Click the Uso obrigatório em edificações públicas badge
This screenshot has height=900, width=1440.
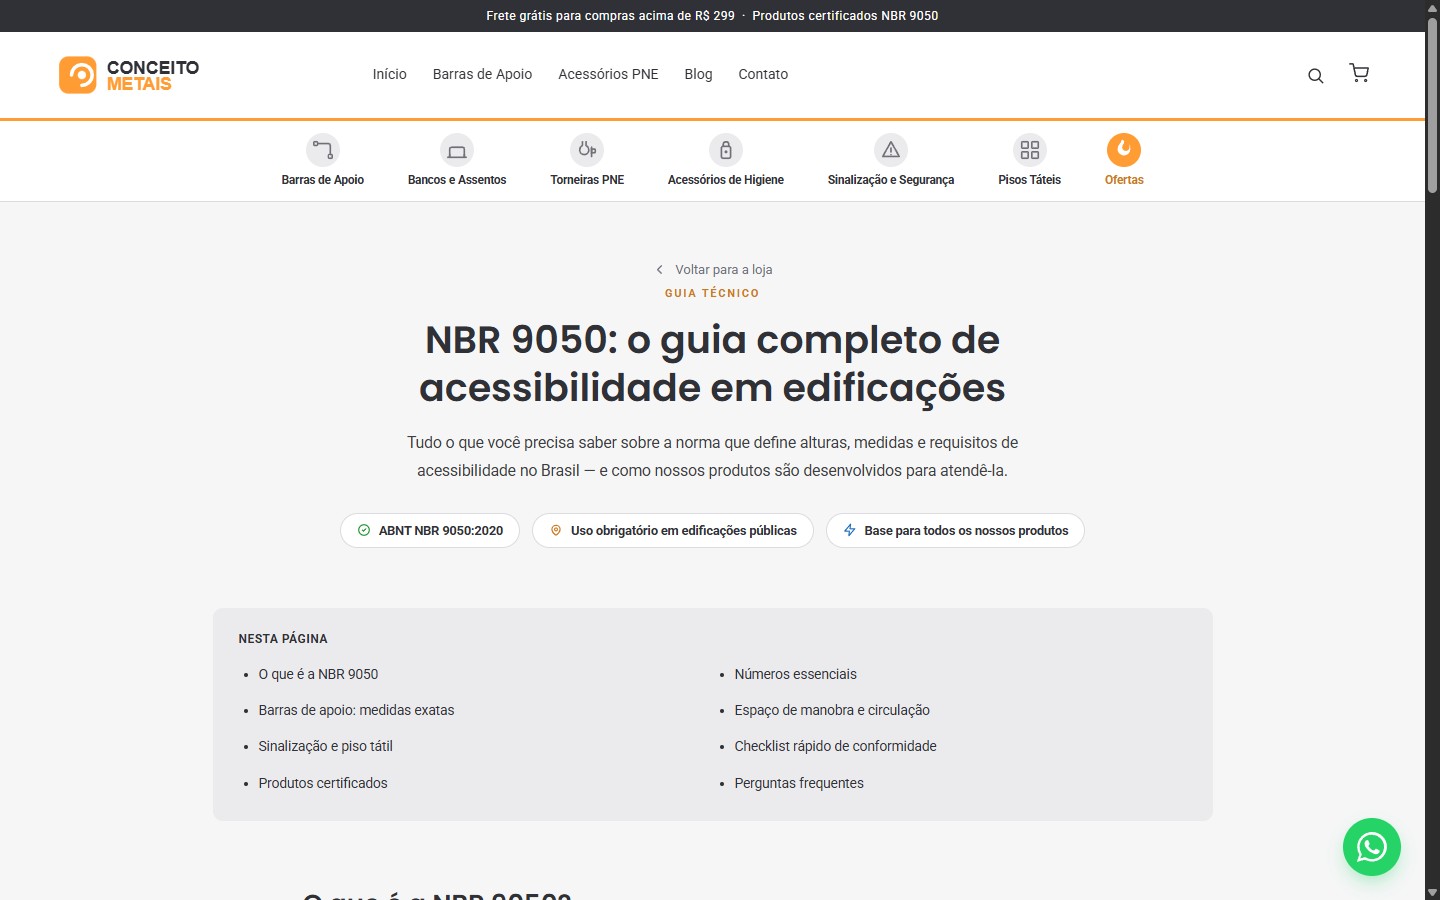673,531
